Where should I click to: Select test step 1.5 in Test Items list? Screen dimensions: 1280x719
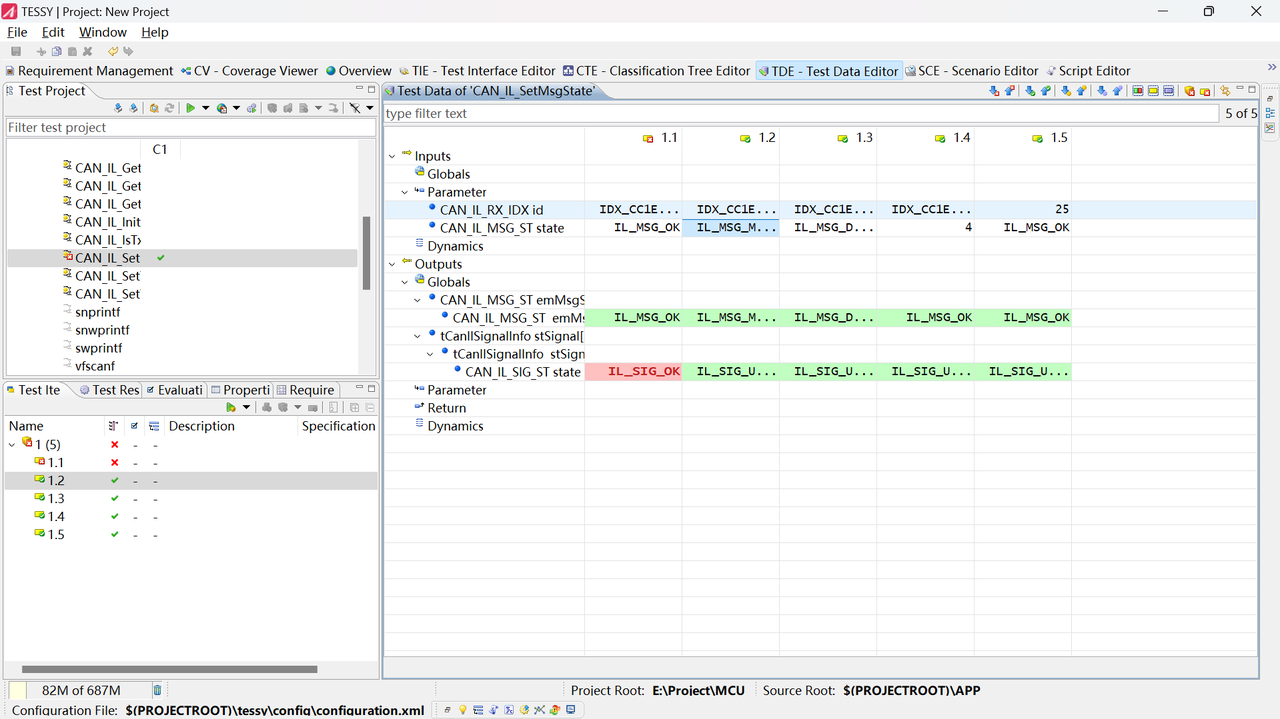pyautogui.click(x=56, y=534)
